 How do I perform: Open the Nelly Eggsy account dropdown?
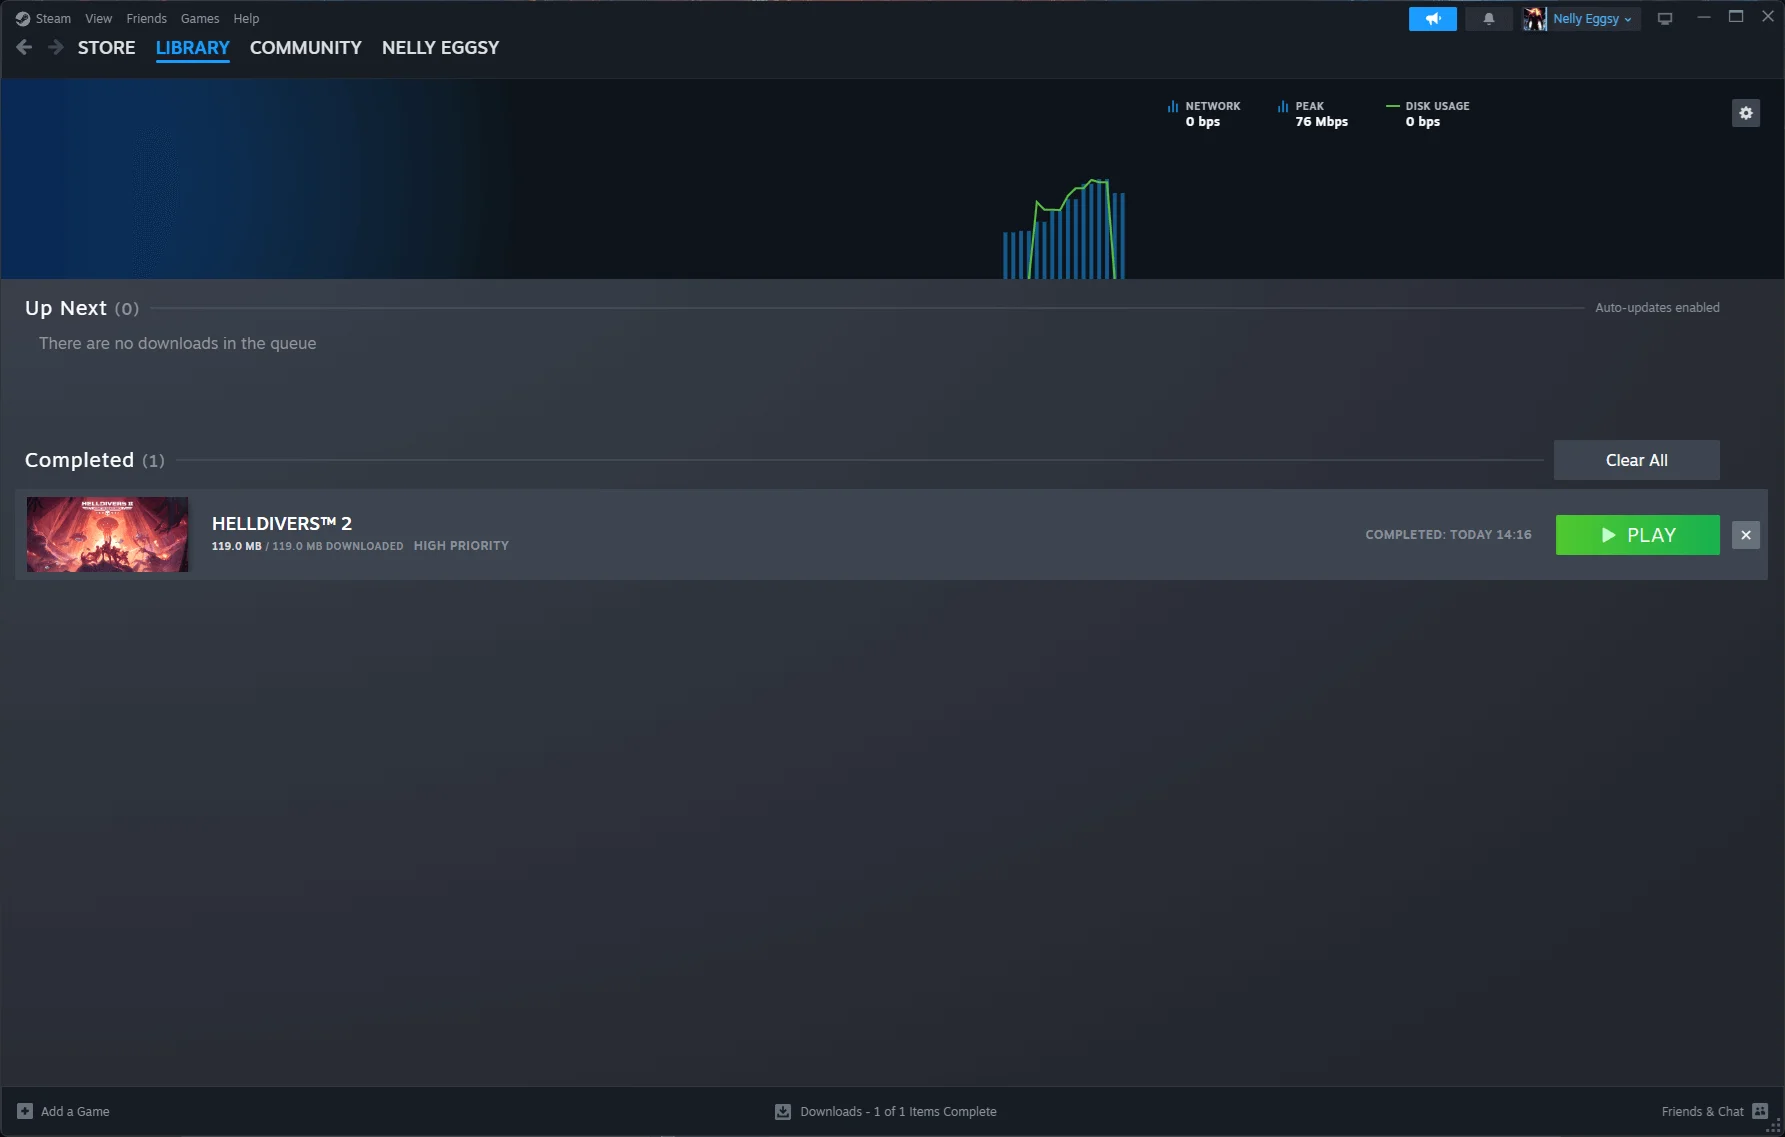point(1592,19)
